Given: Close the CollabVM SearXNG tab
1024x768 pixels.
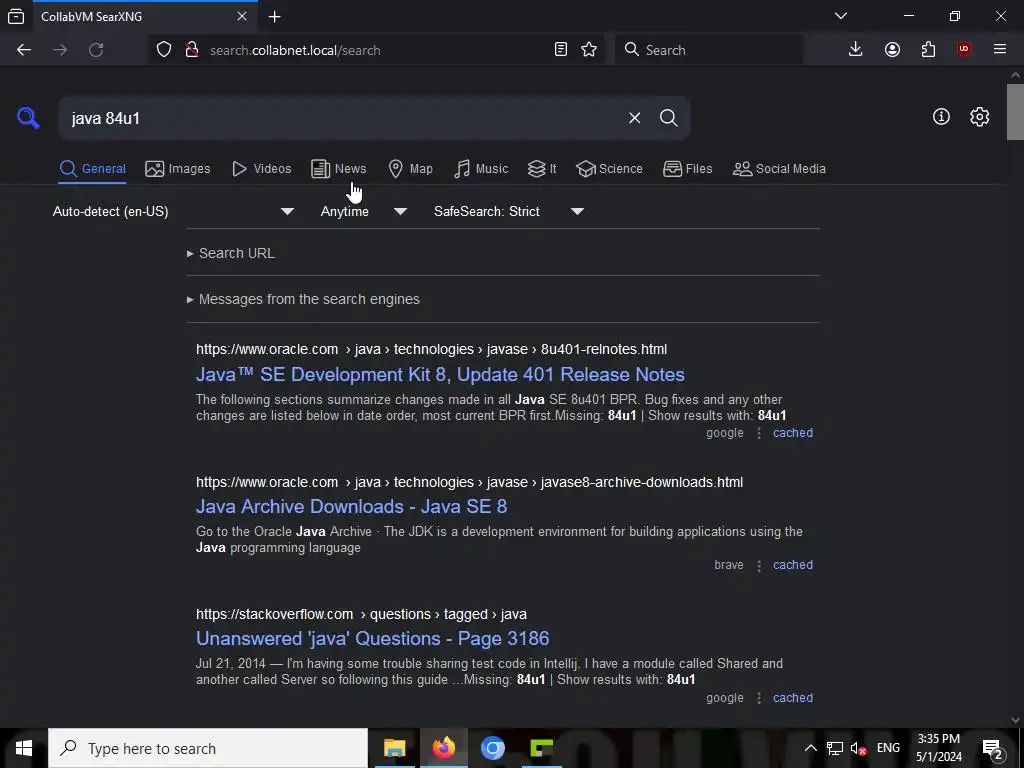Looking at the screenshot, I should point(242,16).
